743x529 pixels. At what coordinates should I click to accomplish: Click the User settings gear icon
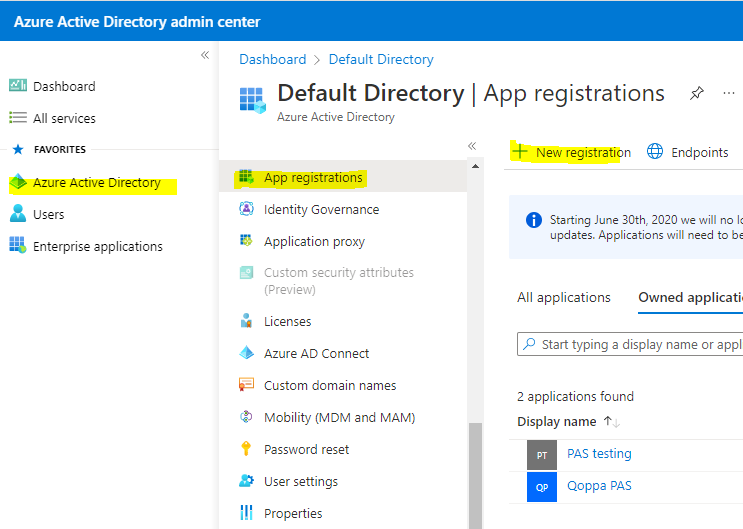(246, 481)
